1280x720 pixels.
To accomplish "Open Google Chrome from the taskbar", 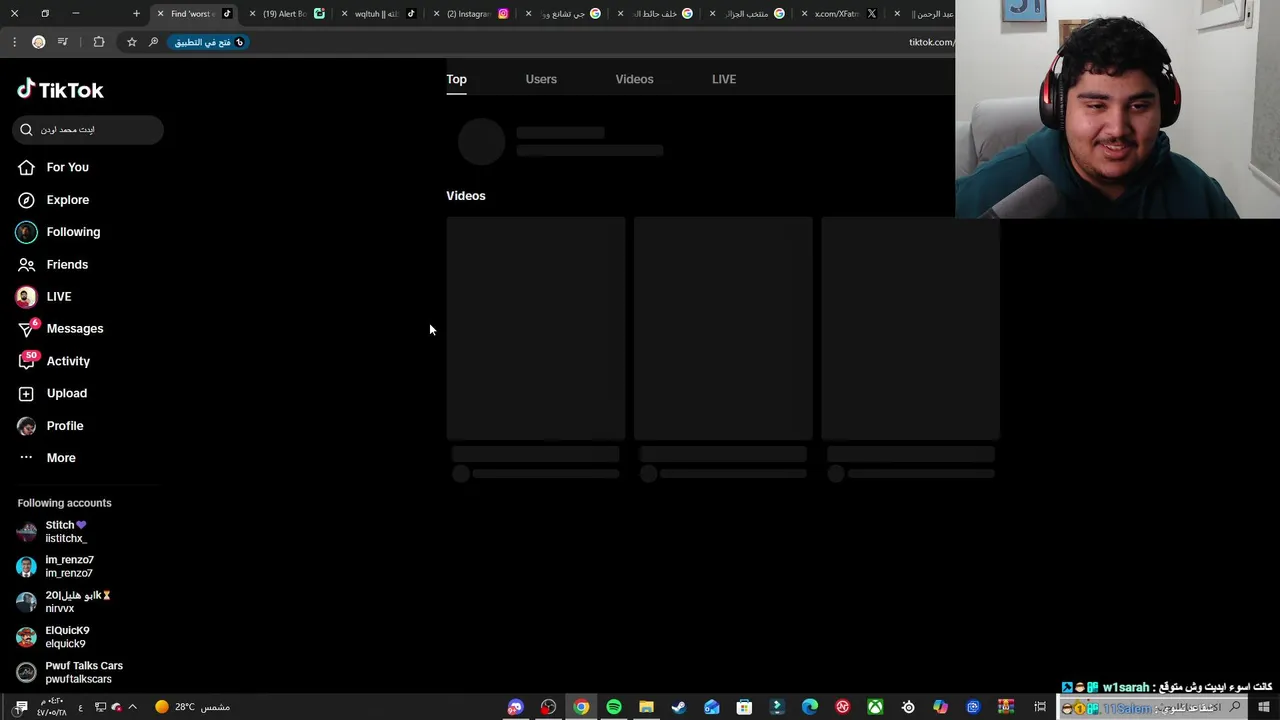I will pyautogui.click(x=581, y=707).
